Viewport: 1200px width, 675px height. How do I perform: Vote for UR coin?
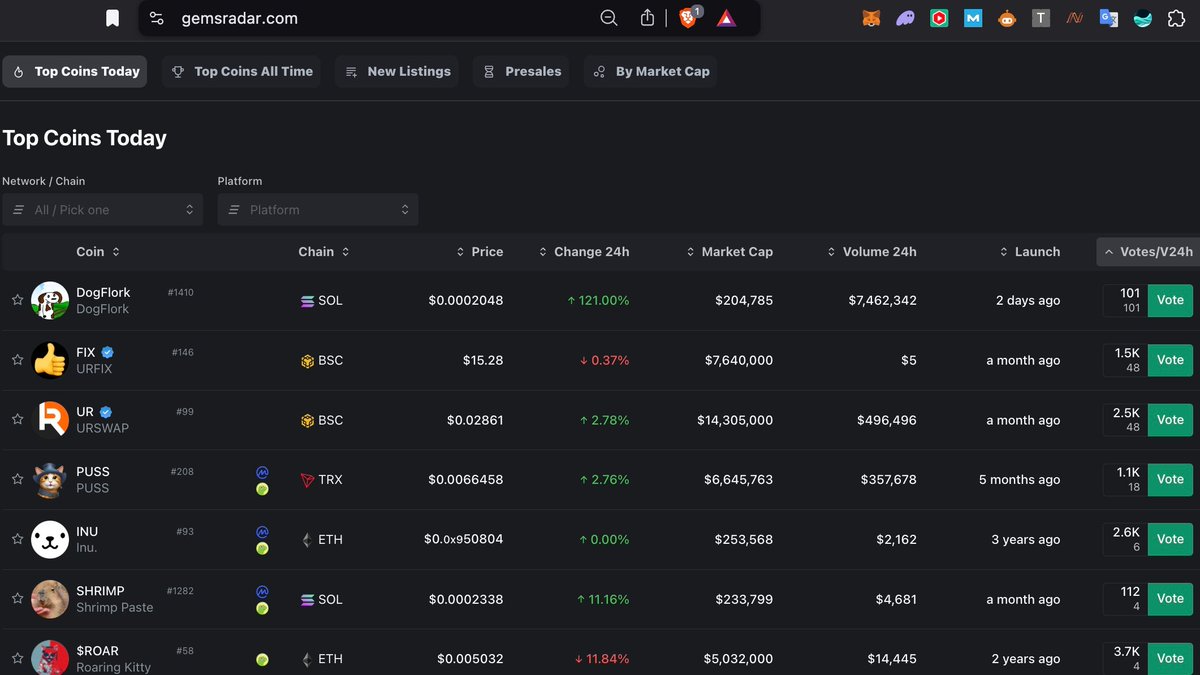point(1170,420)
